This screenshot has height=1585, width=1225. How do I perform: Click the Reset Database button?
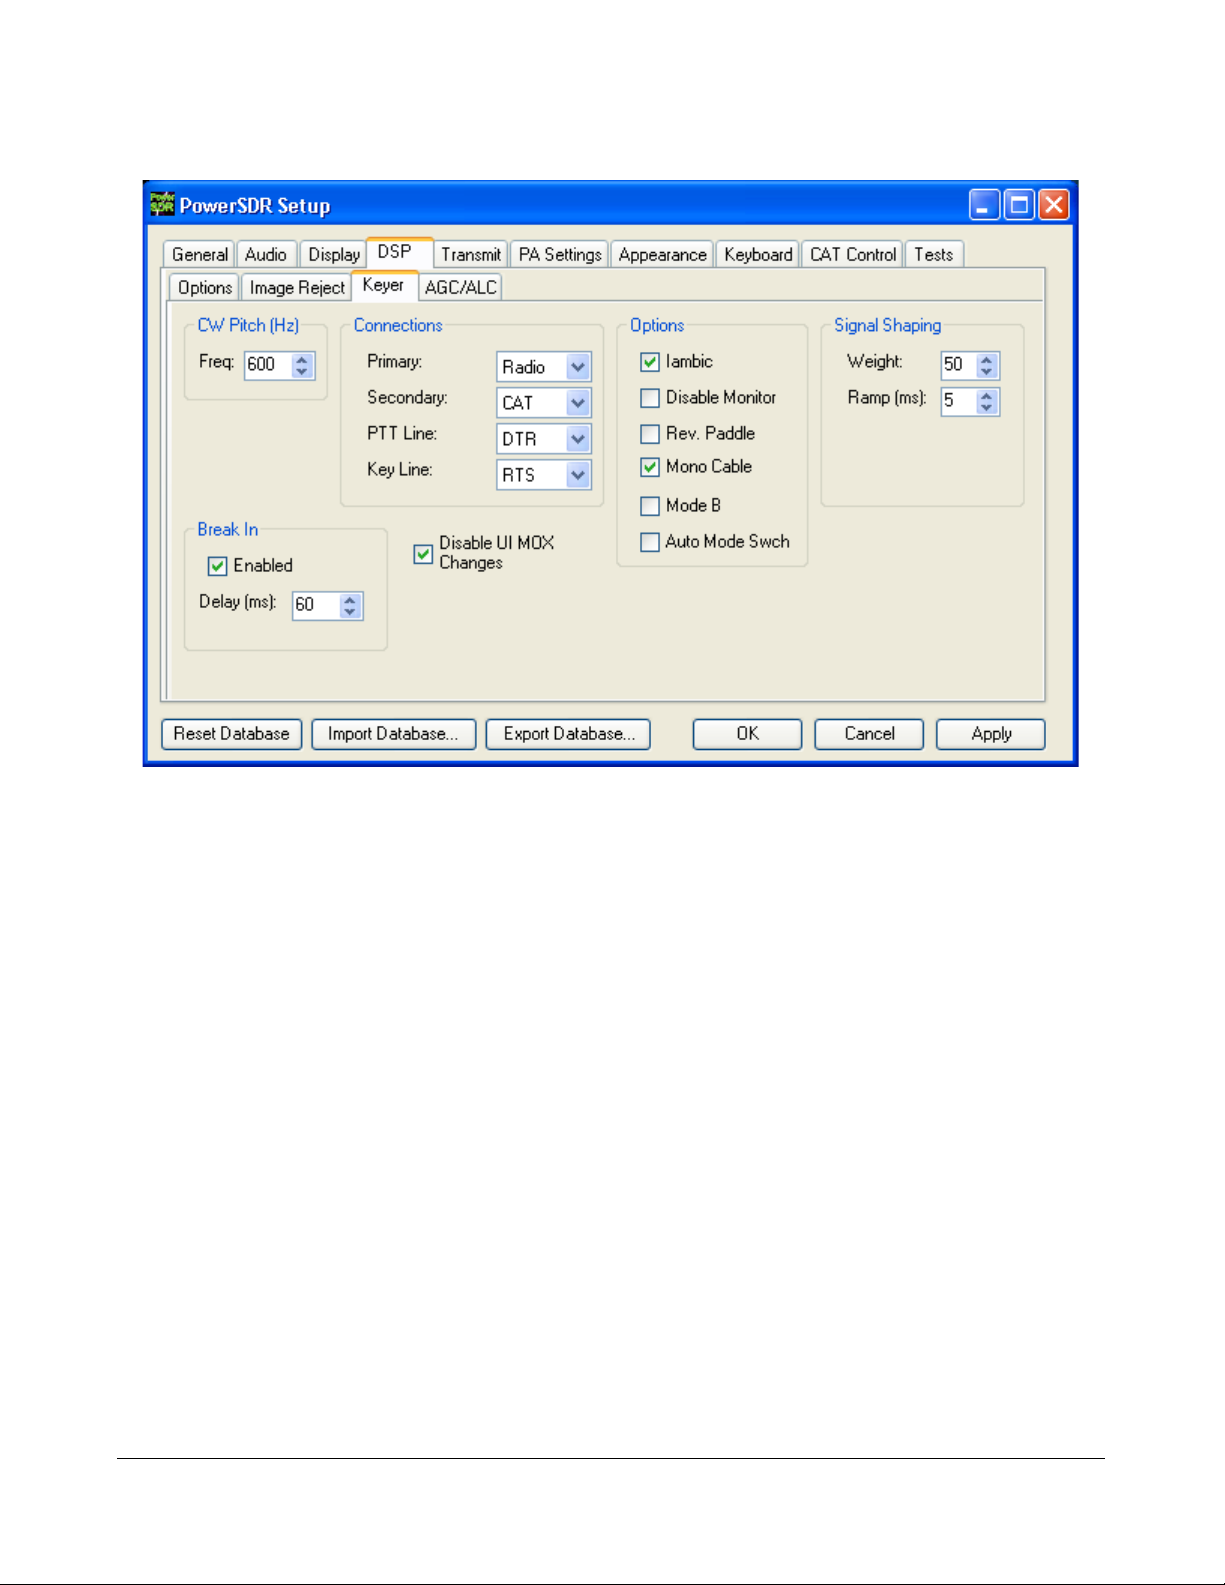pos(232,734)
